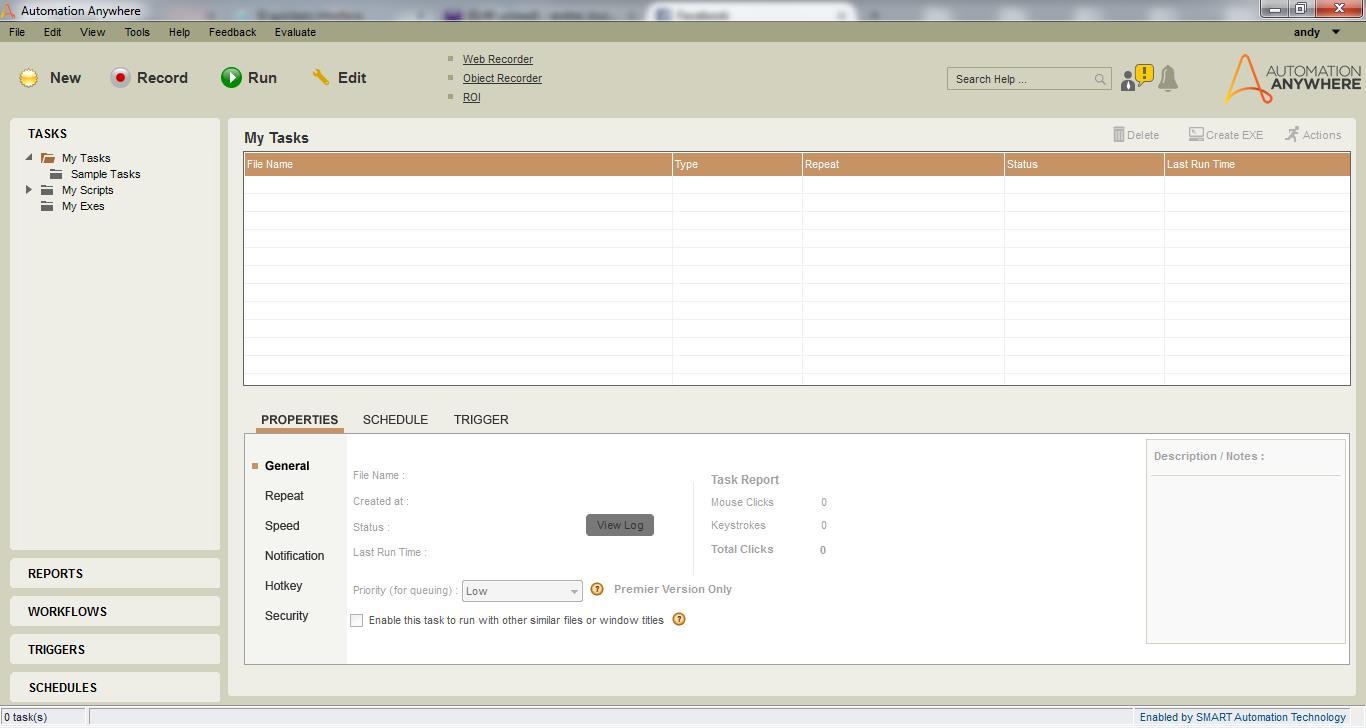
Task: Open the Web Recorder link
Action: pyautogui.click(x=497, y=59)
